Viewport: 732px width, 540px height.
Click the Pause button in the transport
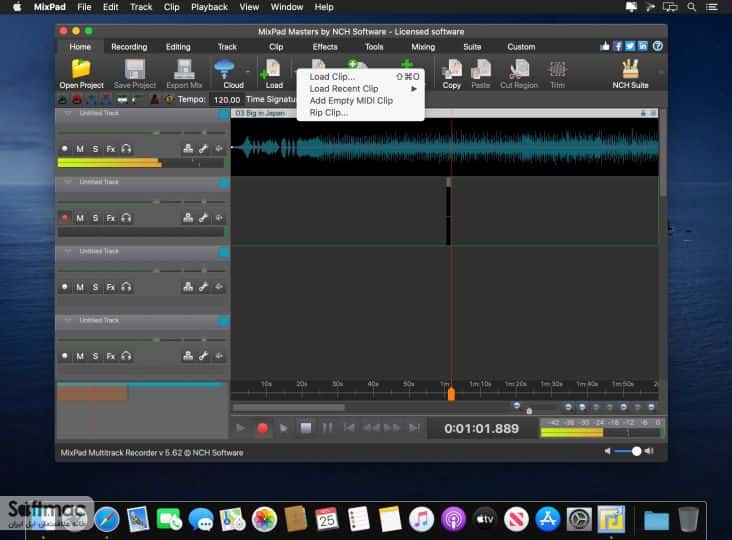point(327,428)
